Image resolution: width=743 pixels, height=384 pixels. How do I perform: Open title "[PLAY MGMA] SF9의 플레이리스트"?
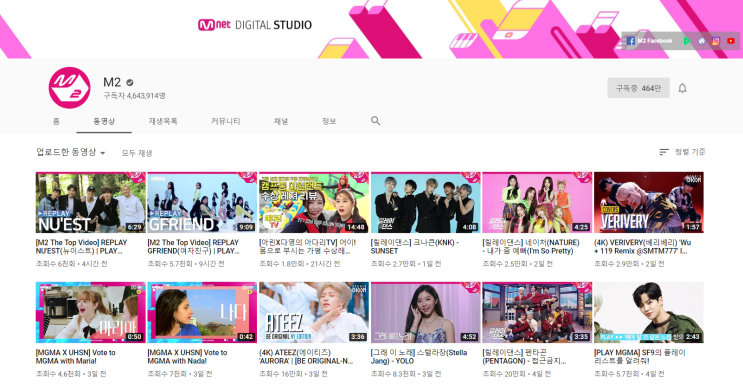coord(640,357)
